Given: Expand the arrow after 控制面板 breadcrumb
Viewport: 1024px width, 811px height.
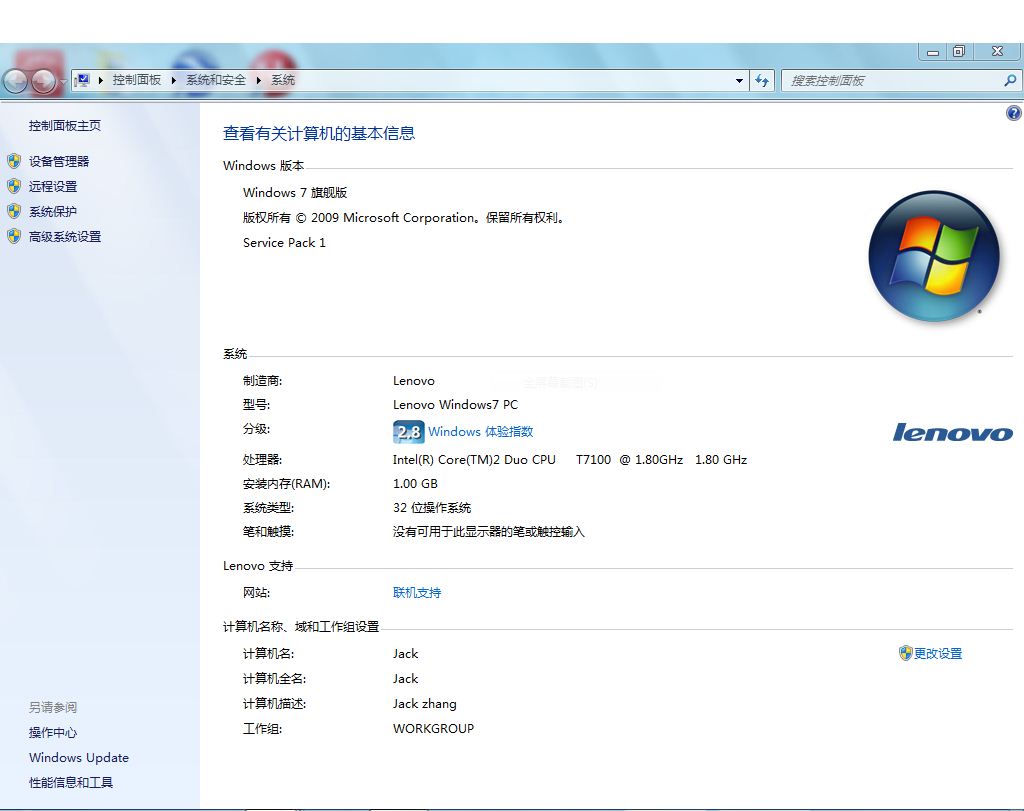Looking at the screenshot, I should click(174, 80).
